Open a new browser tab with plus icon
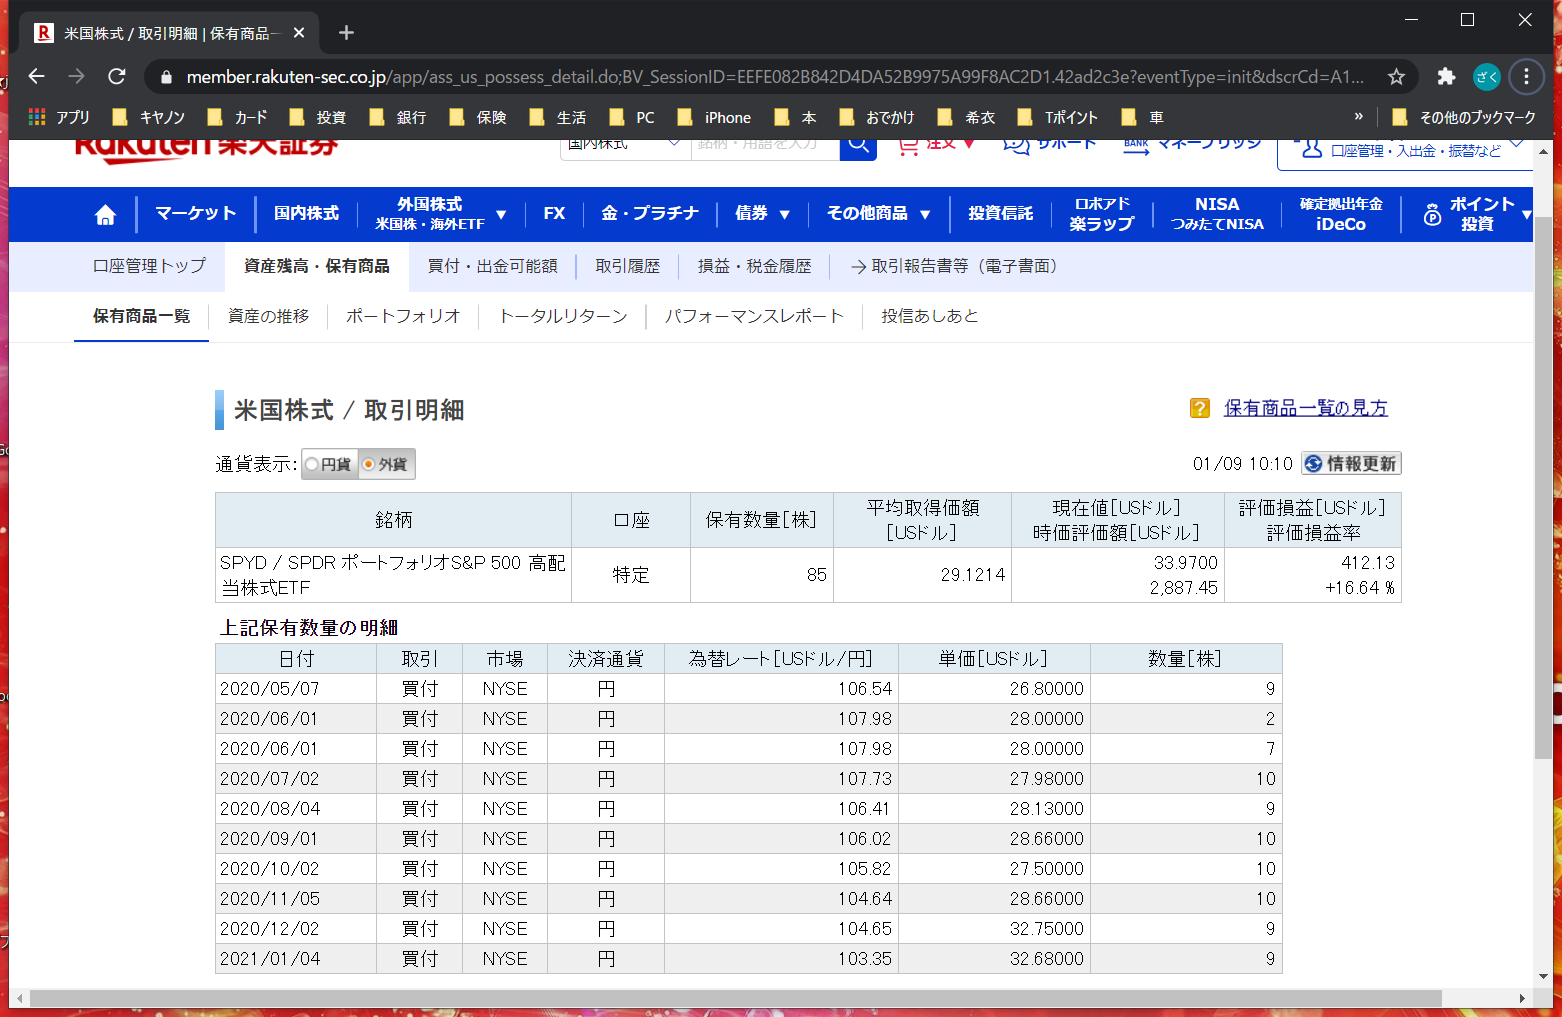Viewport: 1562px width, 1017px height. point(346,33)
